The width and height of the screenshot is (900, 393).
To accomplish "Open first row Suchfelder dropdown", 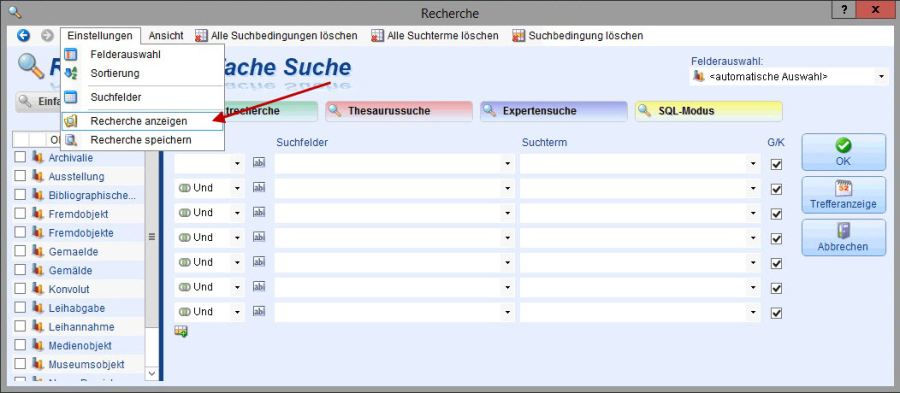I will [x=507, y=164].
